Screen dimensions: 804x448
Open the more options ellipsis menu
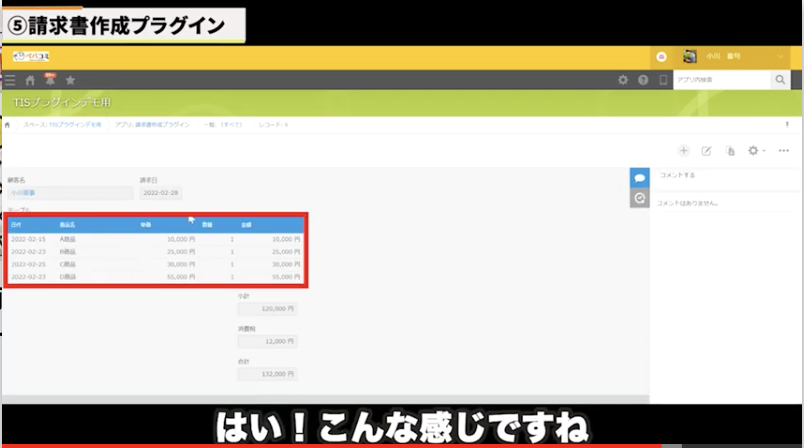click(x=784, y=150)
